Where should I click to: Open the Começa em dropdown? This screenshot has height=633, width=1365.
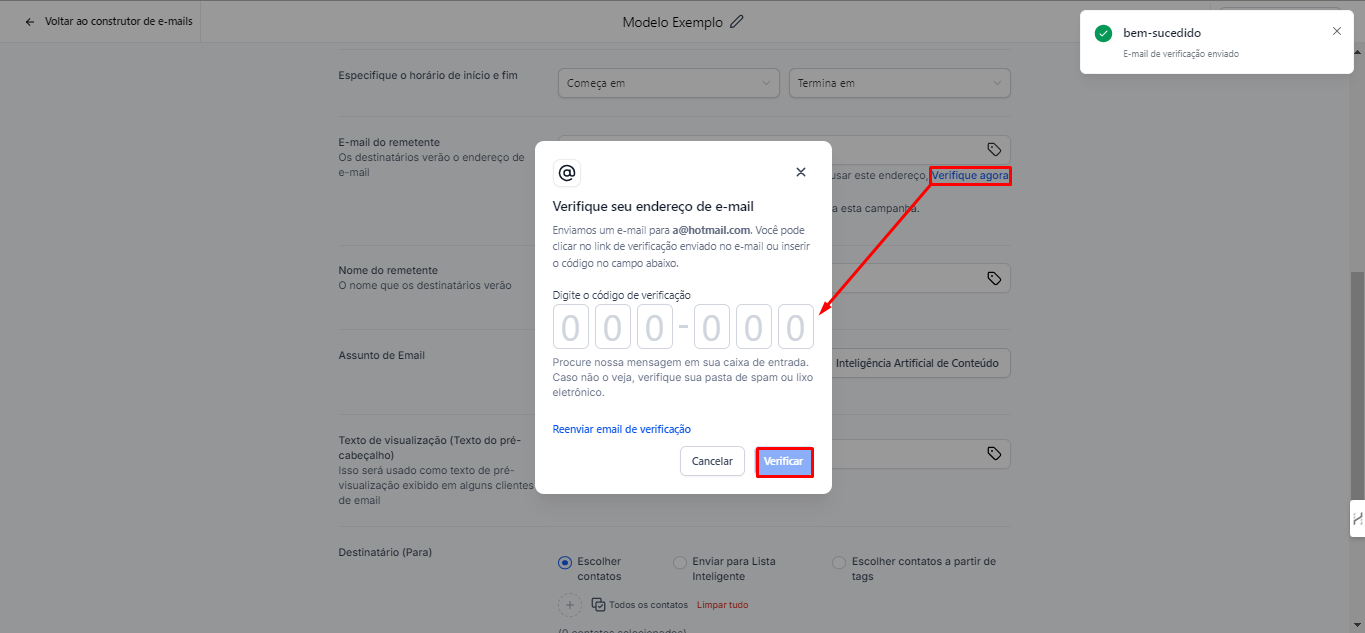[668, 83]
